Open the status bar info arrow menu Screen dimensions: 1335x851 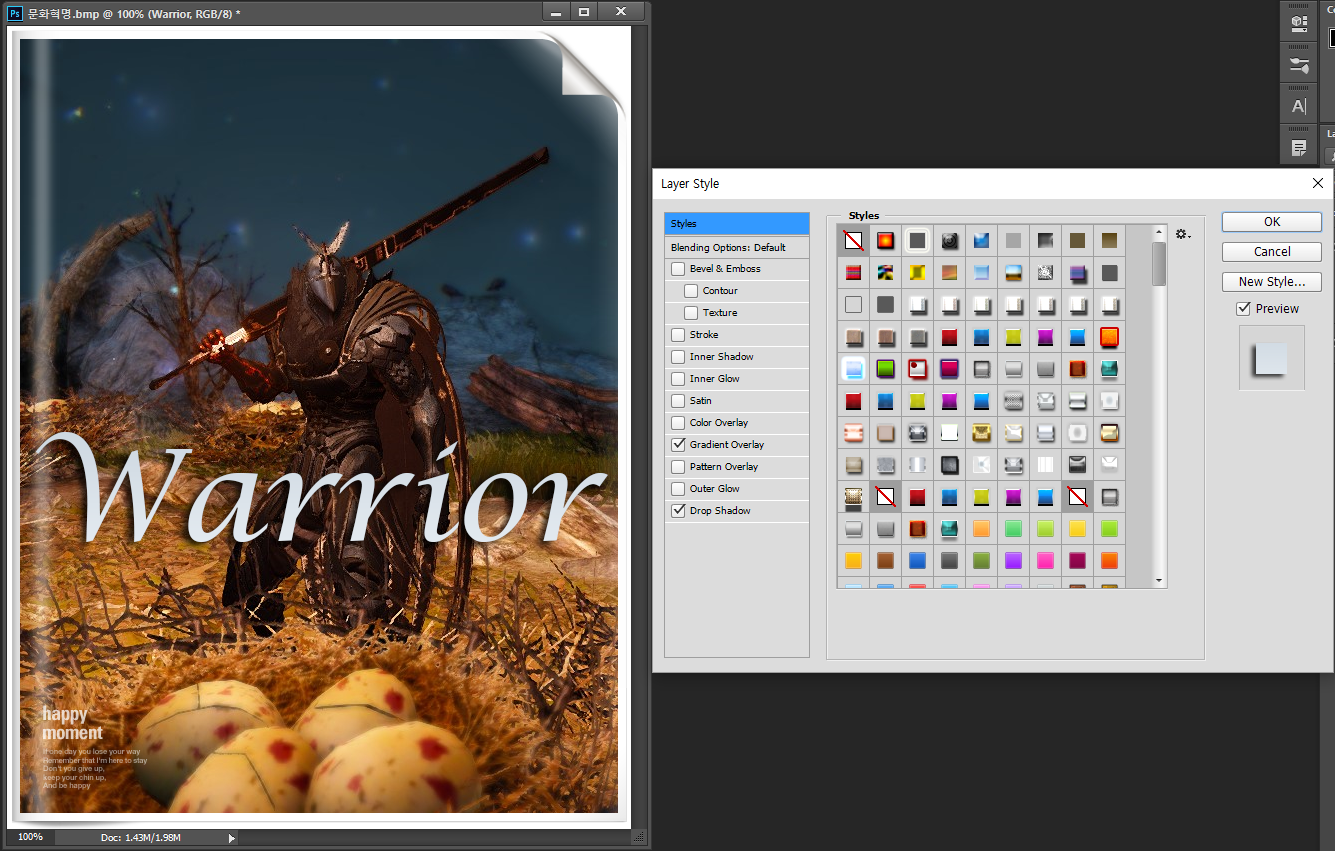[x=232, y=838]
